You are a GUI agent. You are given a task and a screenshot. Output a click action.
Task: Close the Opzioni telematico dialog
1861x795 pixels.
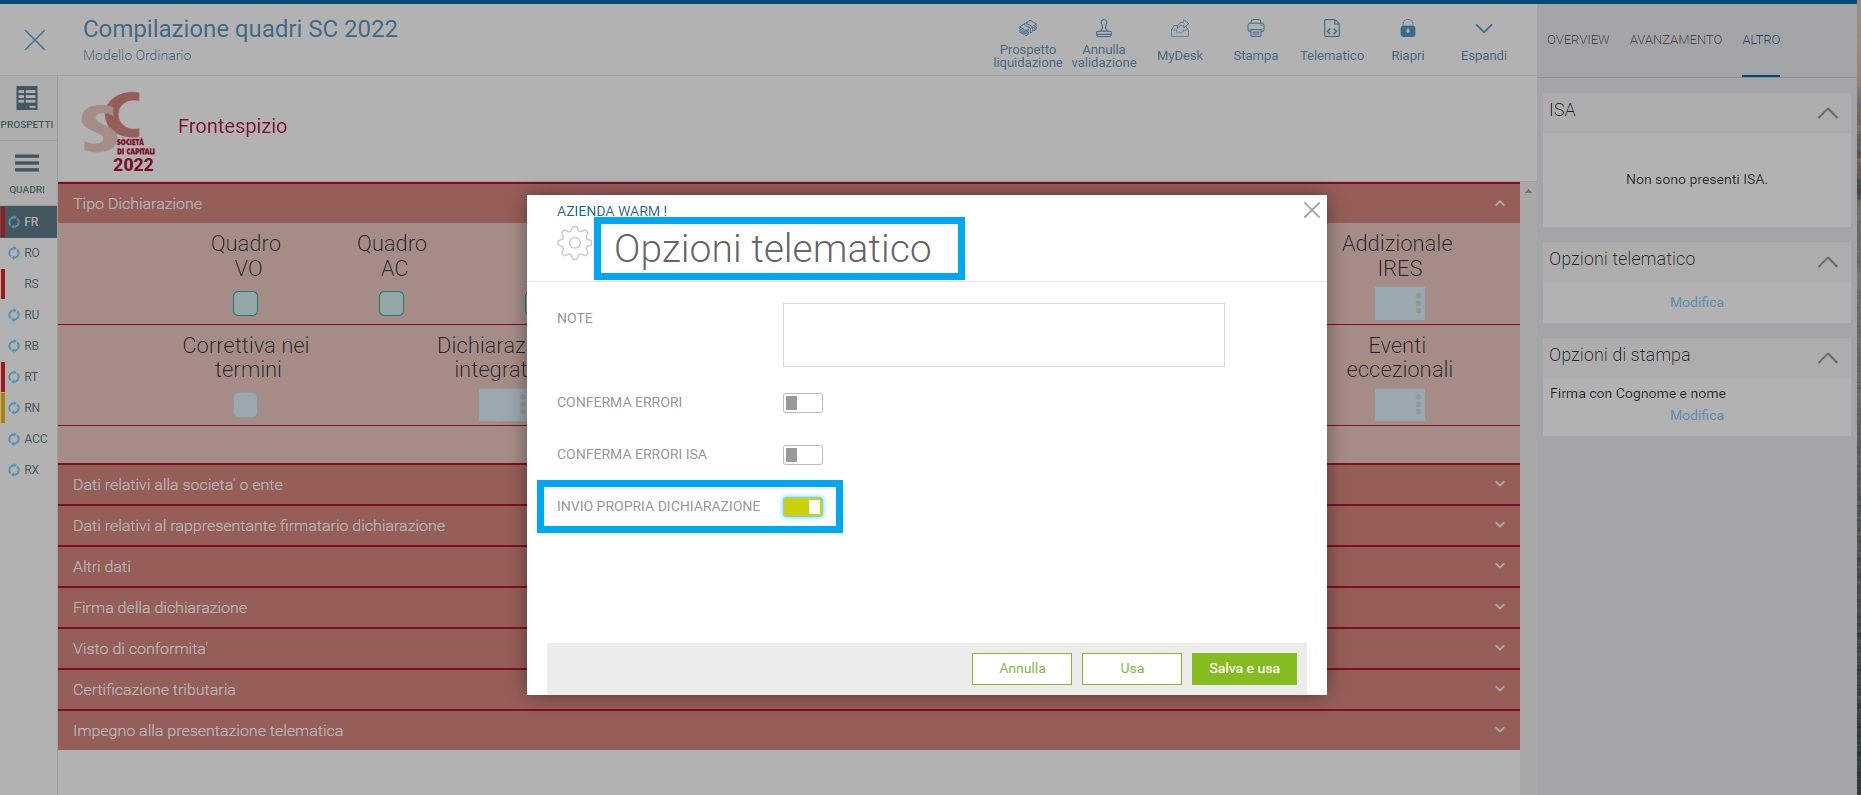tap(1312, 210)
